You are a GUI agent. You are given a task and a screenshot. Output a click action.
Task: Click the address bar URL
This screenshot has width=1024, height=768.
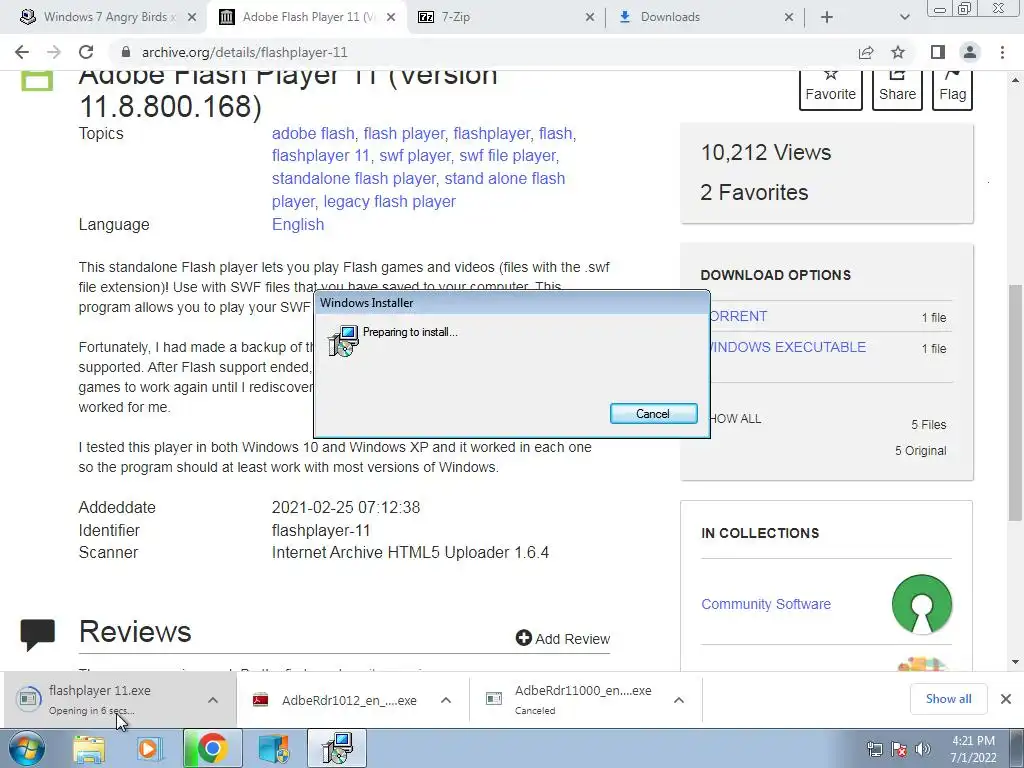[x=244, y=52]
